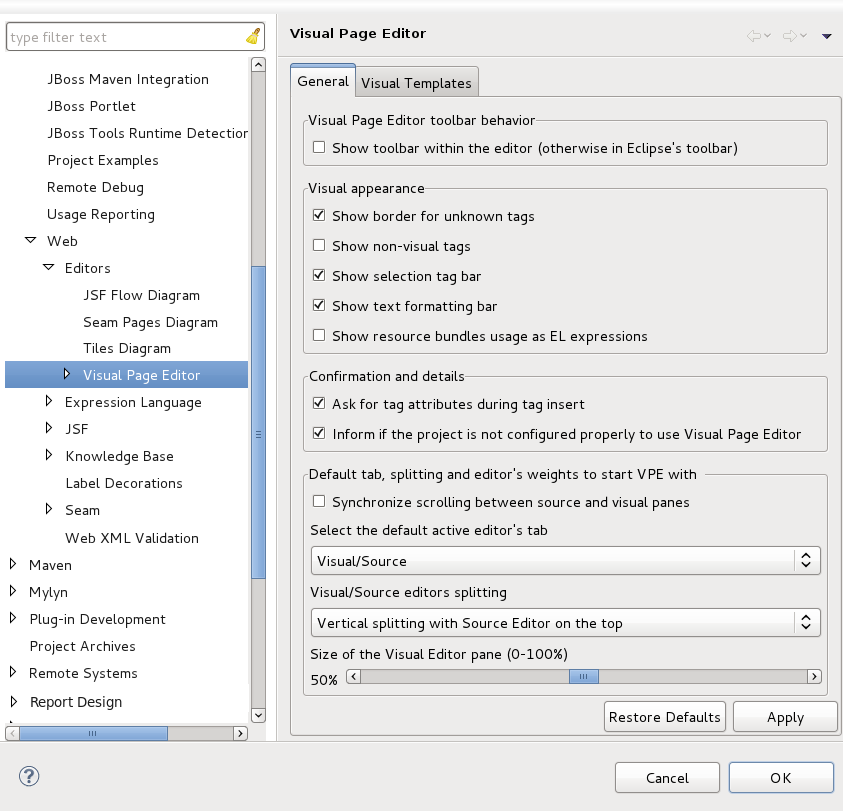Click the Visual Editor pane size slider
Image resolution: width=843 pixels, height=811 pixels.
click(583, 676)
